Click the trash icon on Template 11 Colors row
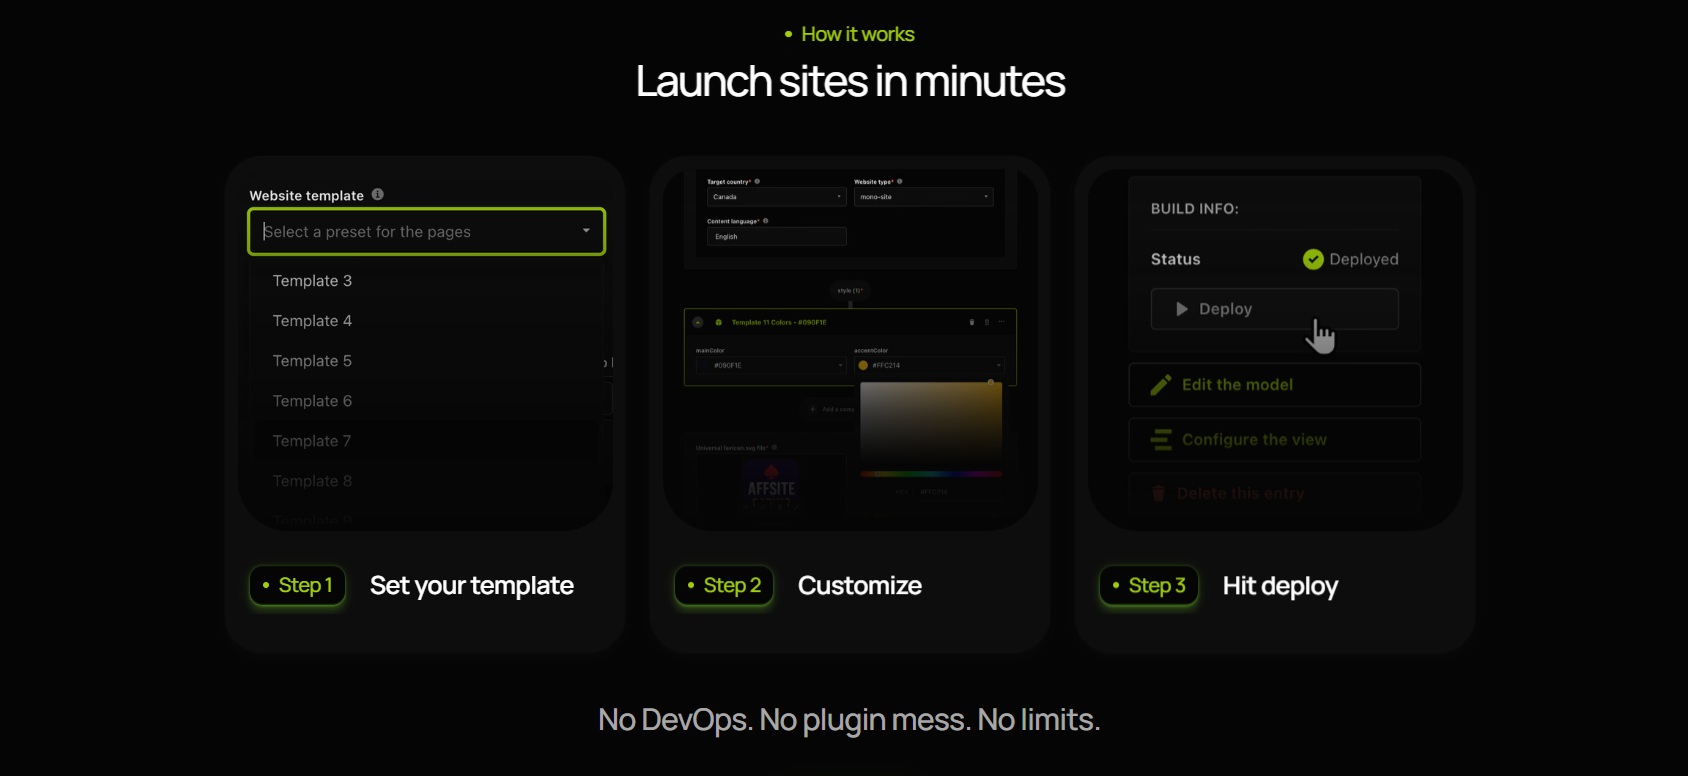Image resolution: width=1688 pixels, height=776 pixels. (x=972, y=323)
